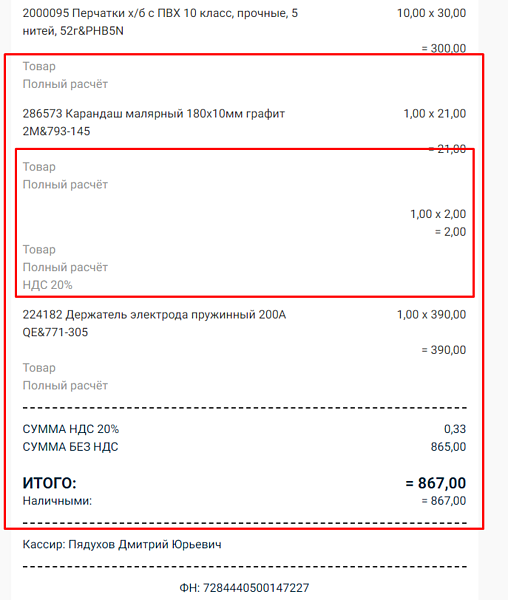Click the 865,00 amount without VAT

click(448, 447)
